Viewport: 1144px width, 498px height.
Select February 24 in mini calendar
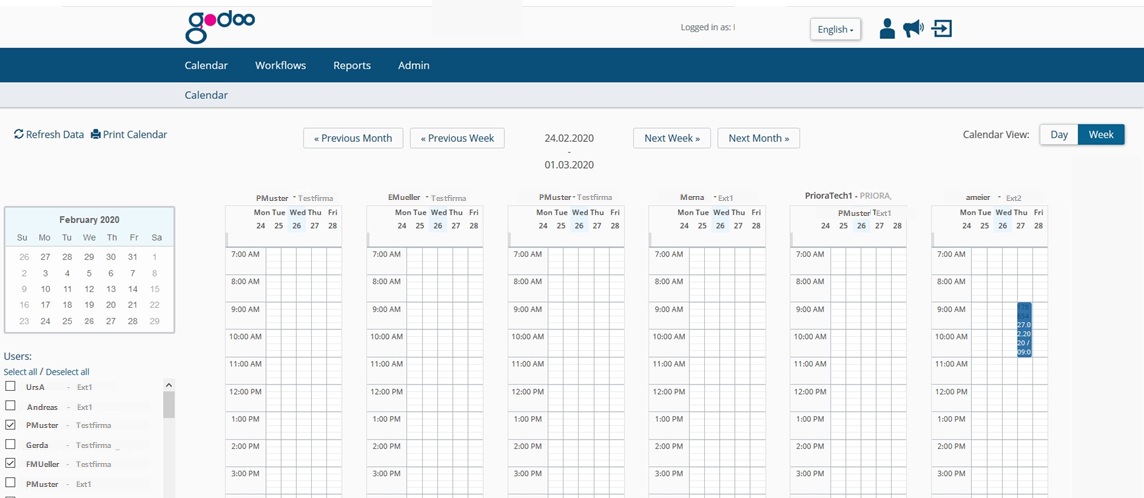click(45, 321)
